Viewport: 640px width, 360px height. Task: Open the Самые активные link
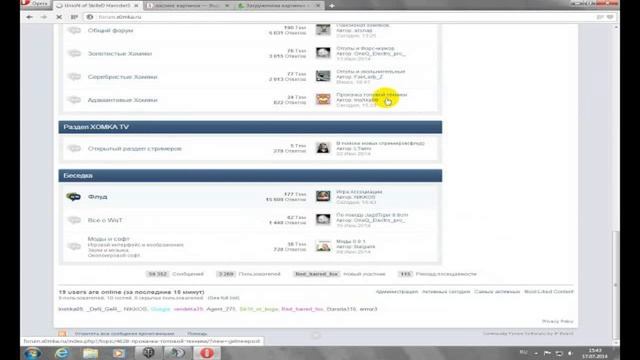coord(497,292)
